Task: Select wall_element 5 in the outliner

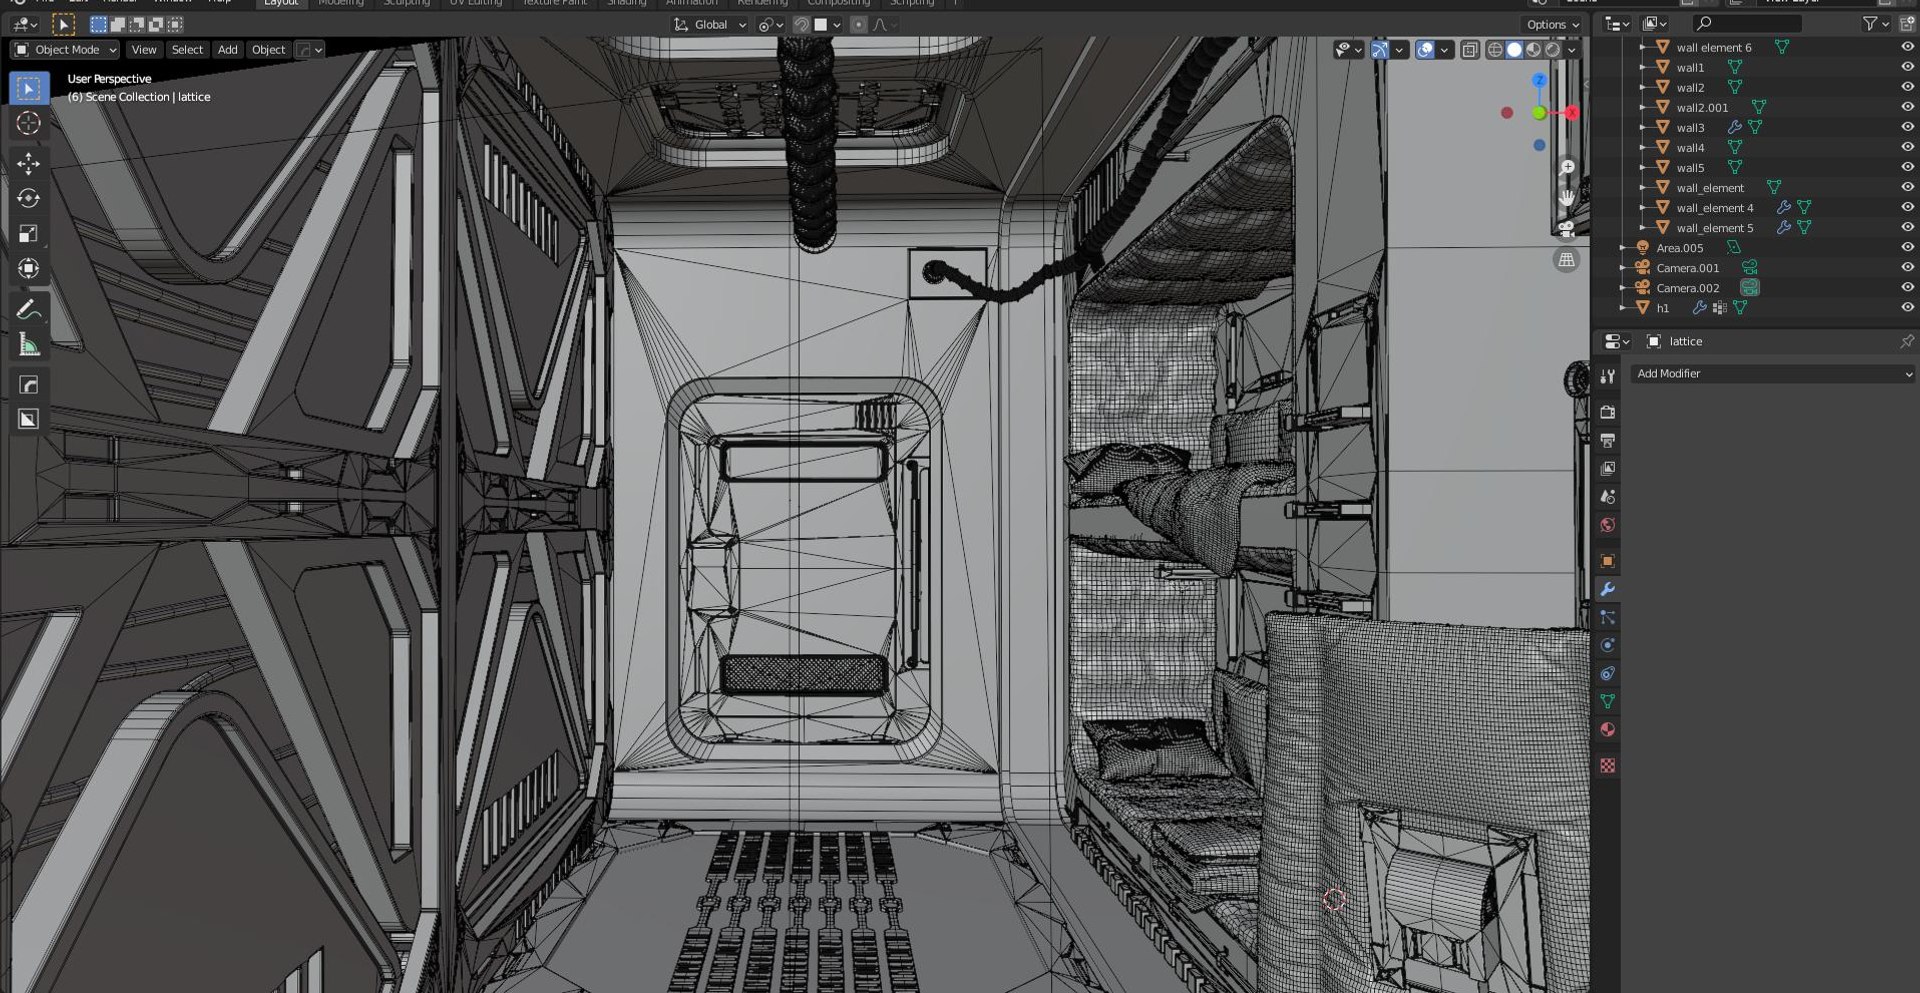Action: pos(1714,228)
